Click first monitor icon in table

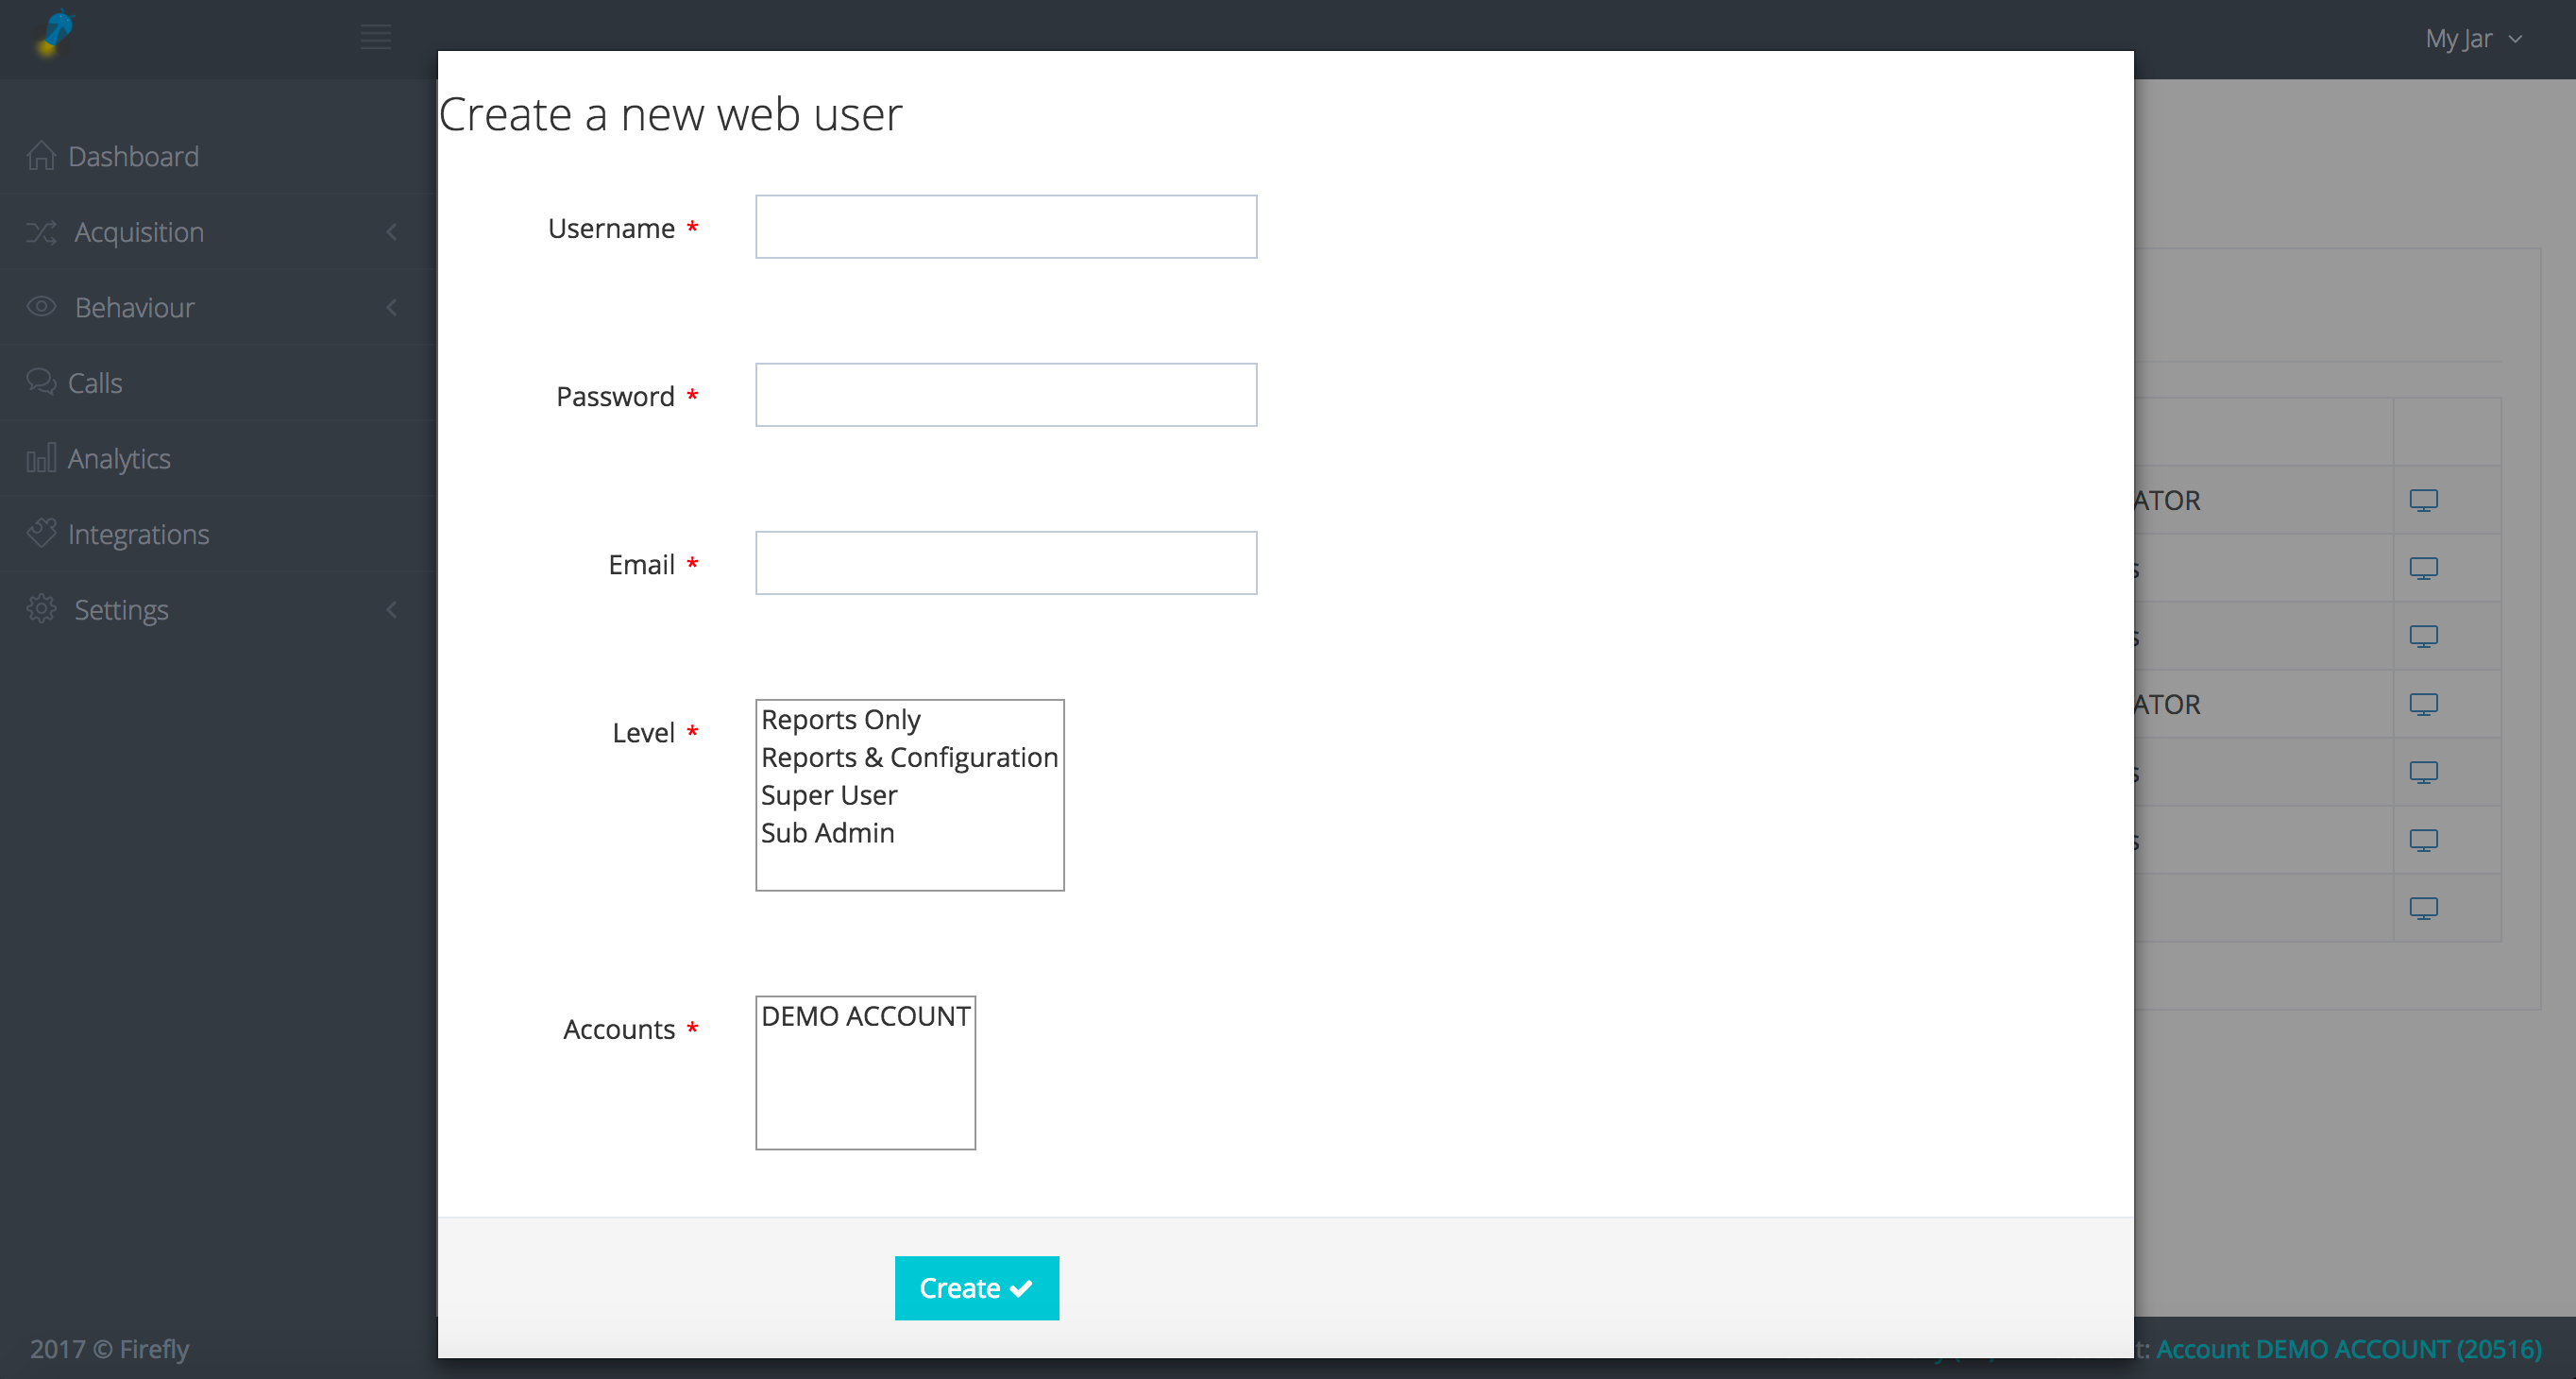[2423, 500]
